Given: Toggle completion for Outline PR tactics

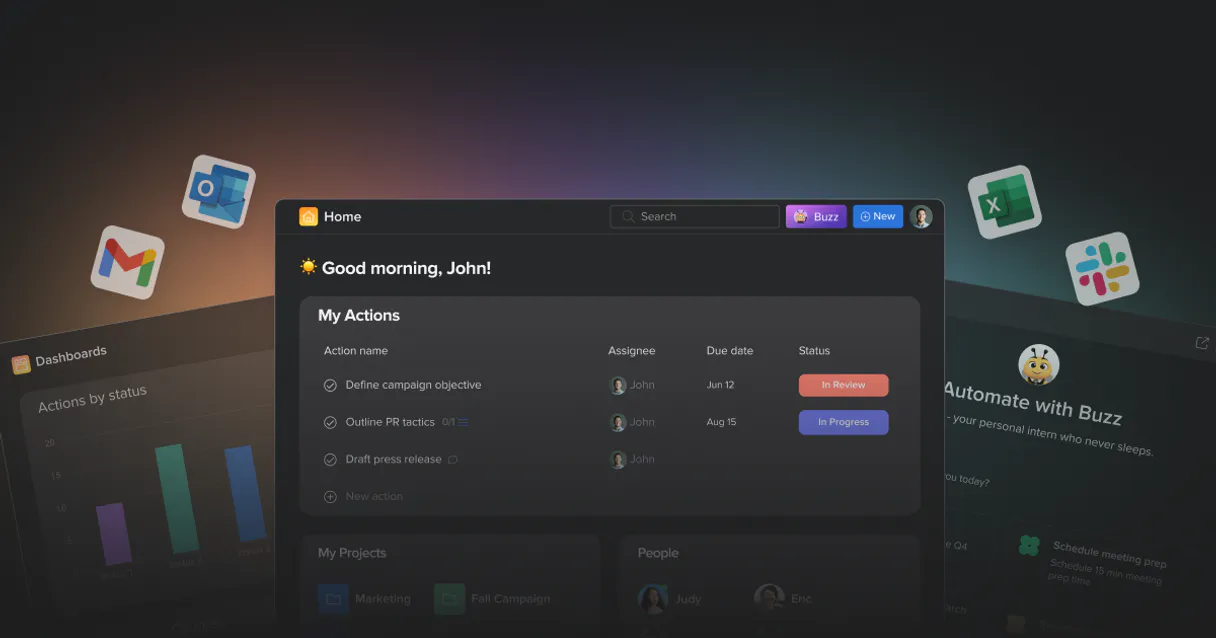Looking at the screenshot, I should pyautogui.click(x=330, y=422).
